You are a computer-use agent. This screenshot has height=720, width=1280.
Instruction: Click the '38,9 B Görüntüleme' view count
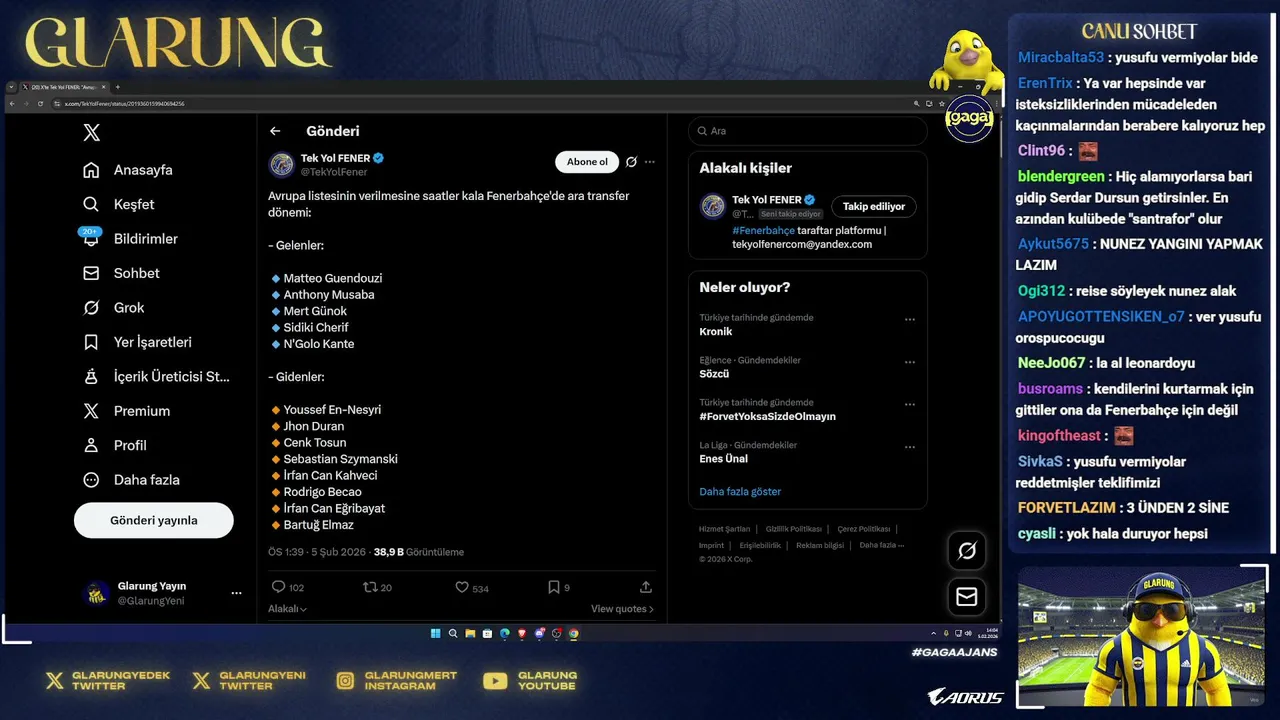coord(419,552)
